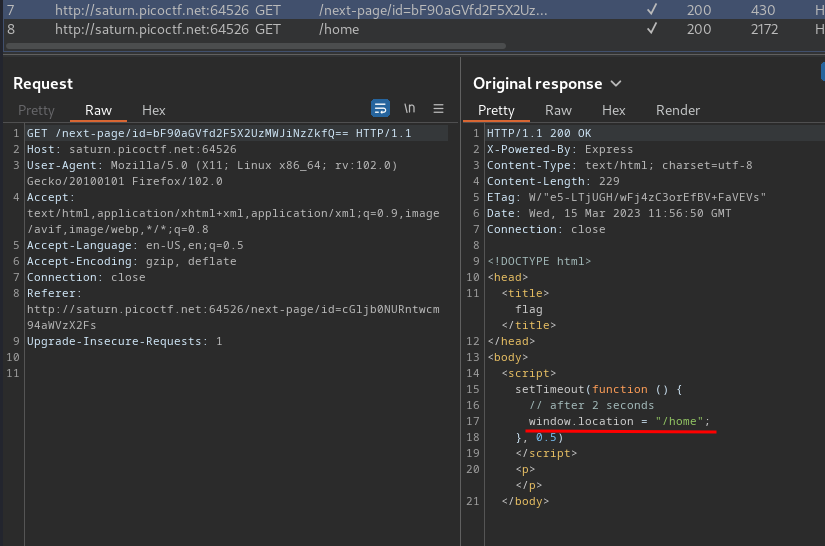
Task: Switch Request view to Hex tab
Action: 154,110
